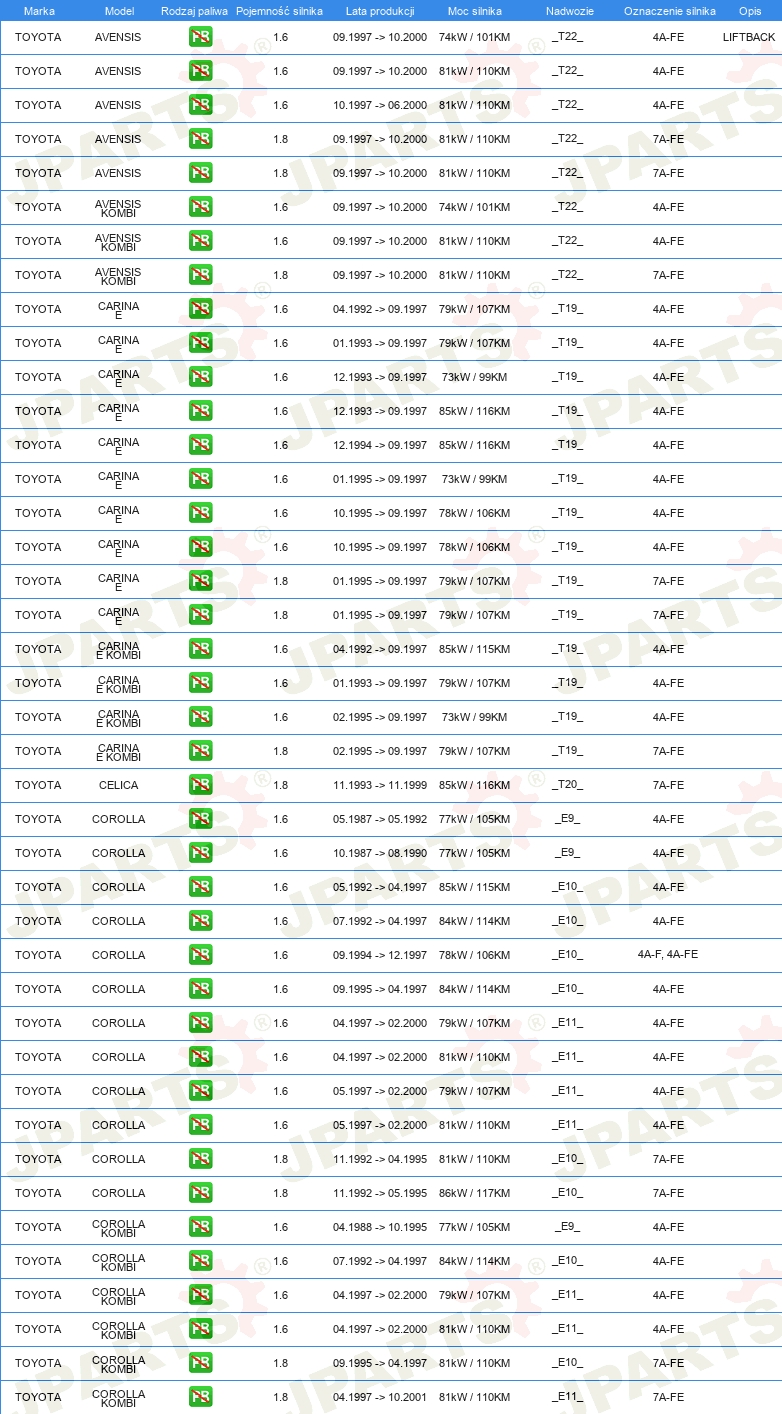Click fuel icon in Corolla 86kW / 117KM row
The image size is (782, 1414).
[200, 1193]
